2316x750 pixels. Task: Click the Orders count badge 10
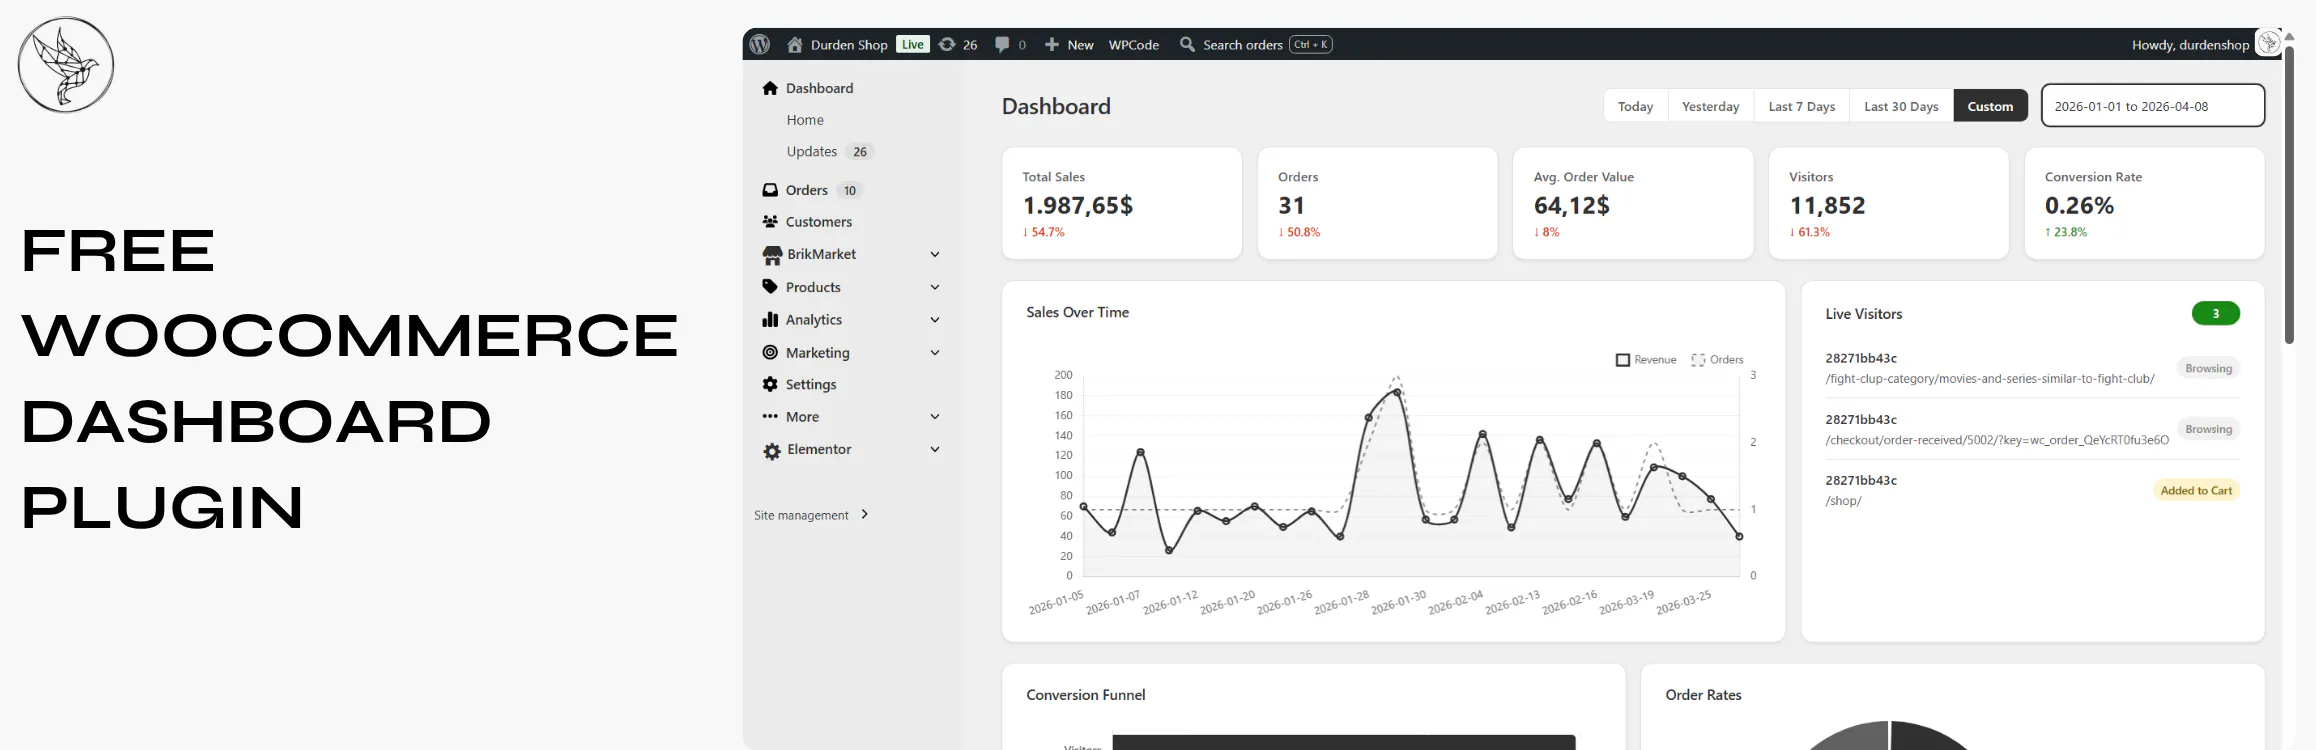850,190
